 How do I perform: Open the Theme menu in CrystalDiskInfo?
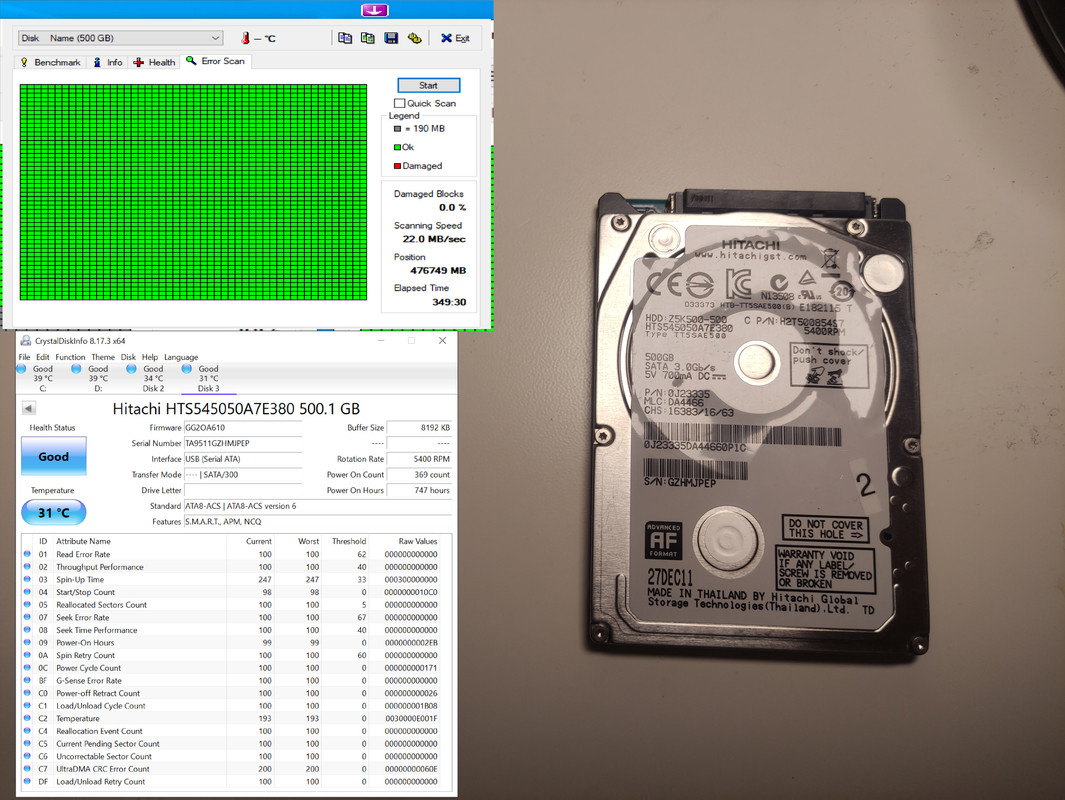coord(103,357)
